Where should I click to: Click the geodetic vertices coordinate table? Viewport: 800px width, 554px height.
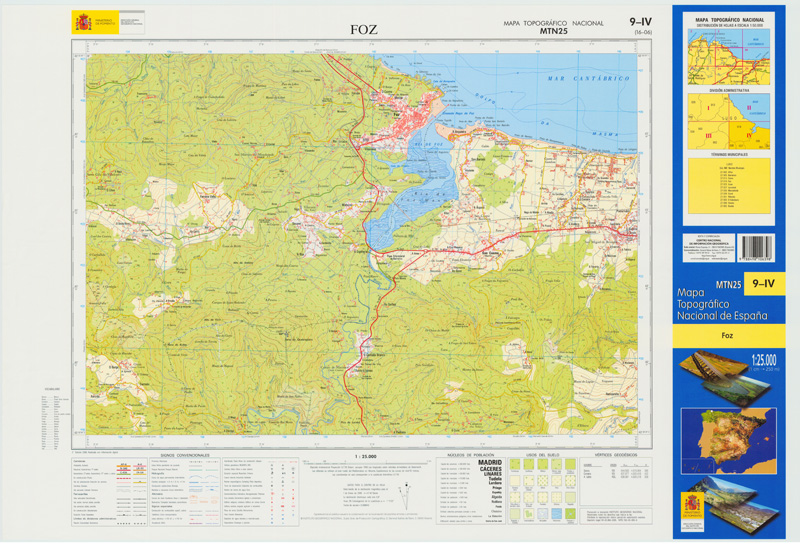[x=616, y=471]
